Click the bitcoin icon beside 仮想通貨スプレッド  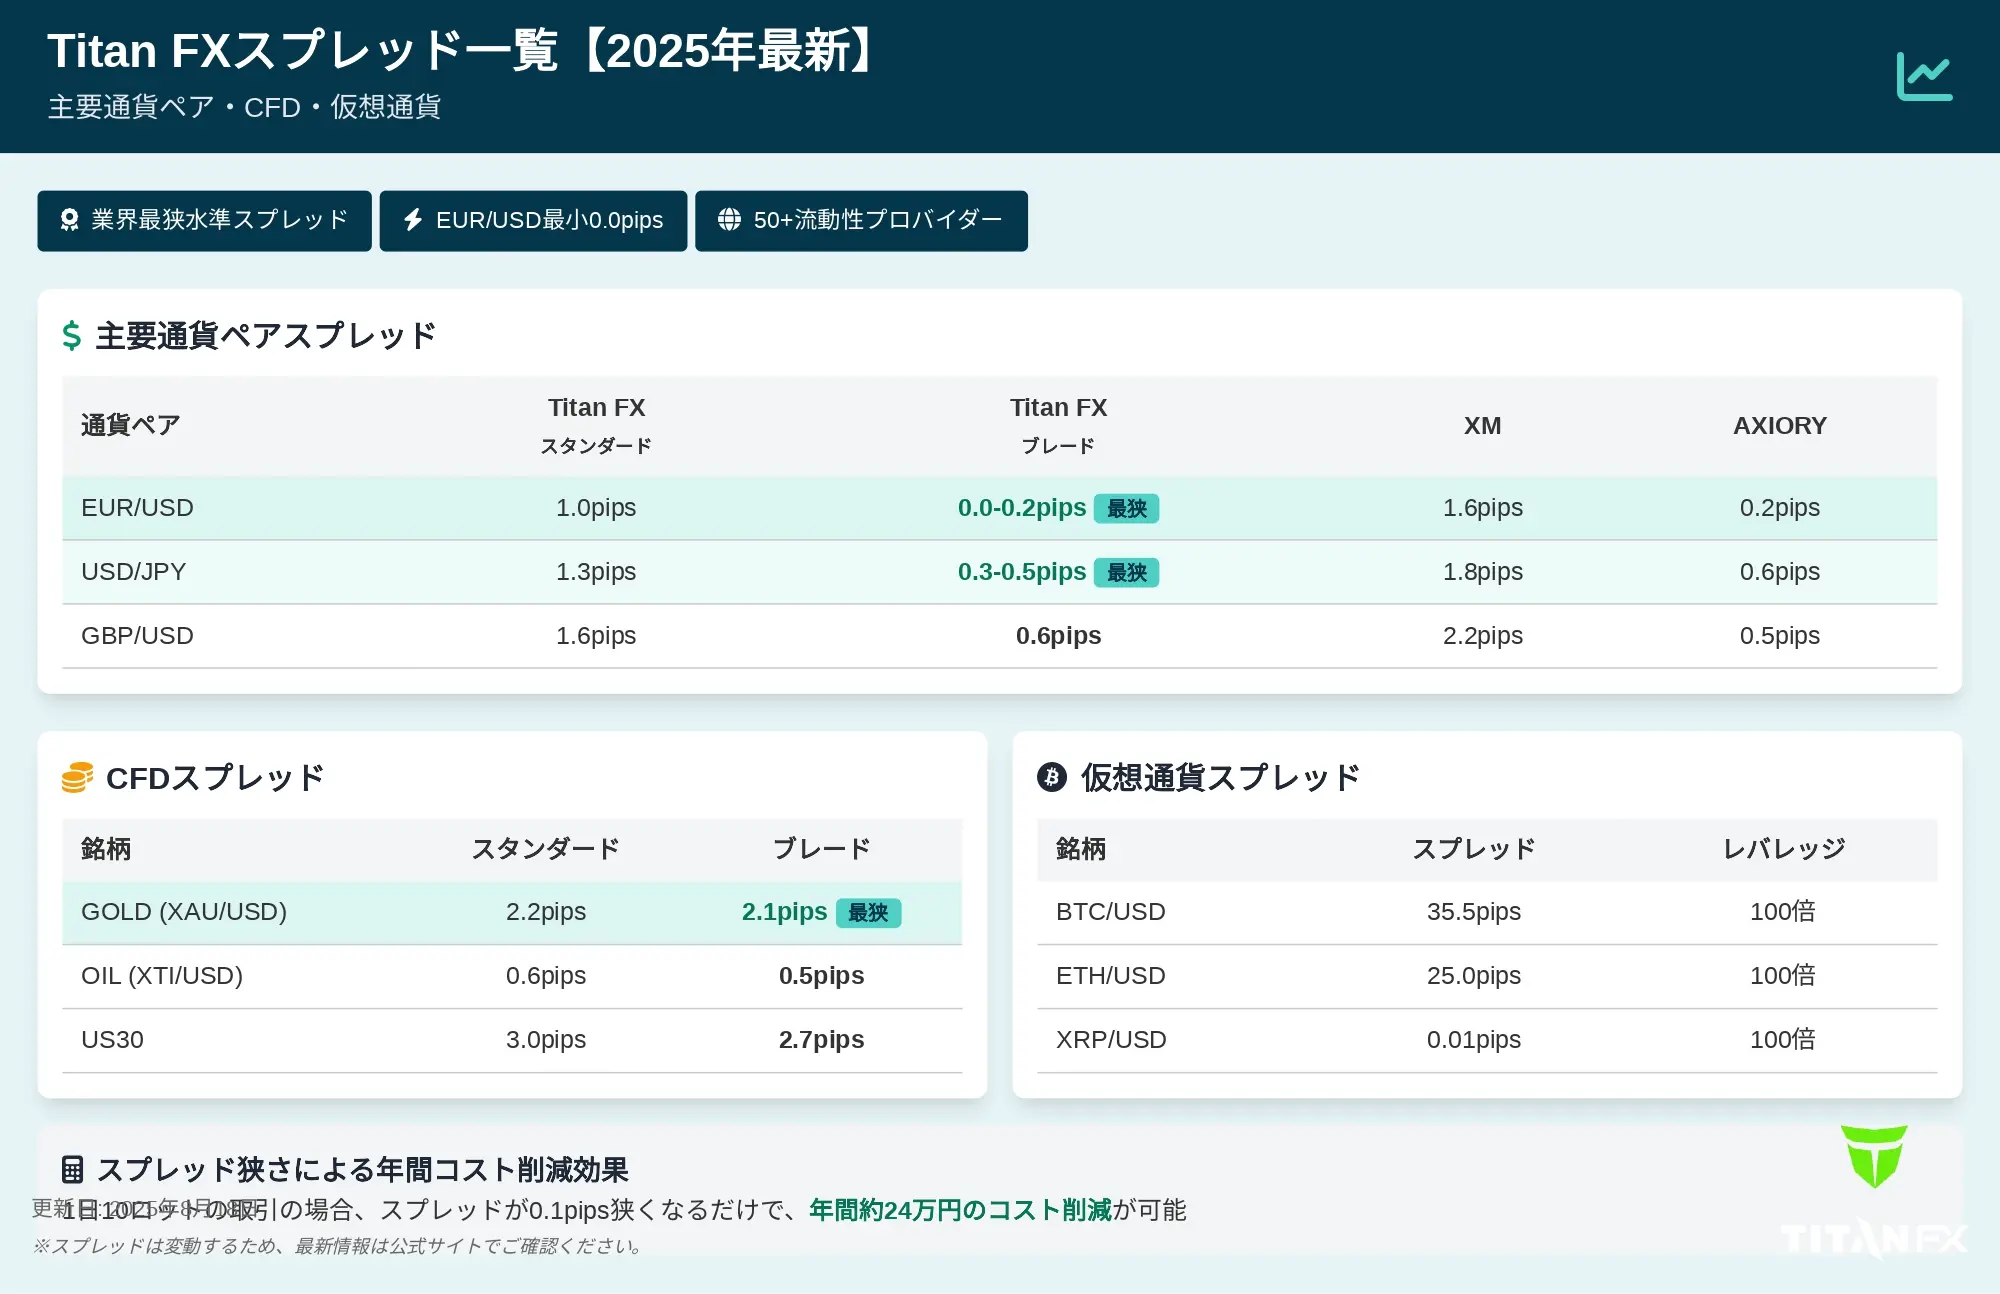click(x=1052, y=777)
